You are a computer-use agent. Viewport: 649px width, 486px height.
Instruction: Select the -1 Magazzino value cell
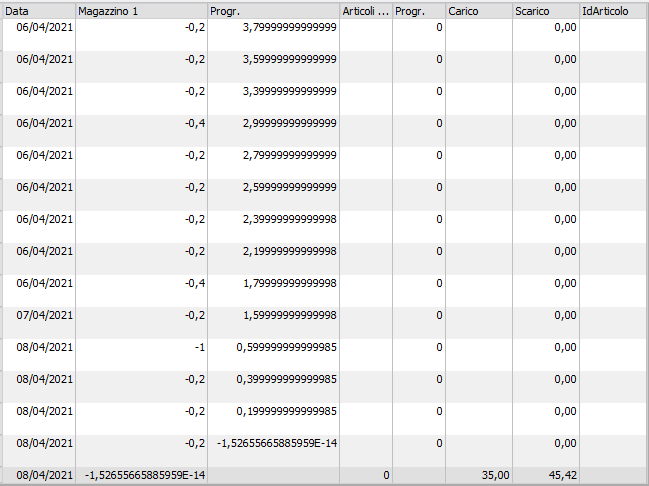coord(142,355)
